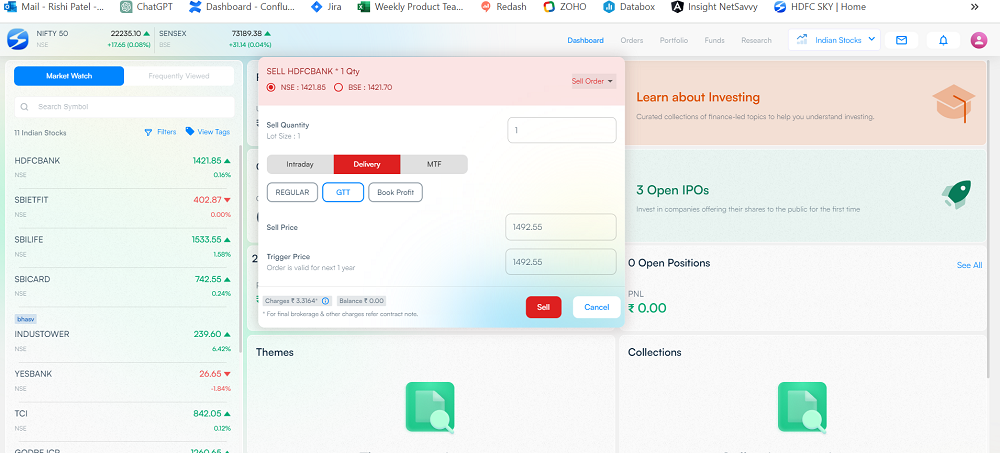Choose REGULAR order type
The image size is (1000, 453).
tap(292, 192)
